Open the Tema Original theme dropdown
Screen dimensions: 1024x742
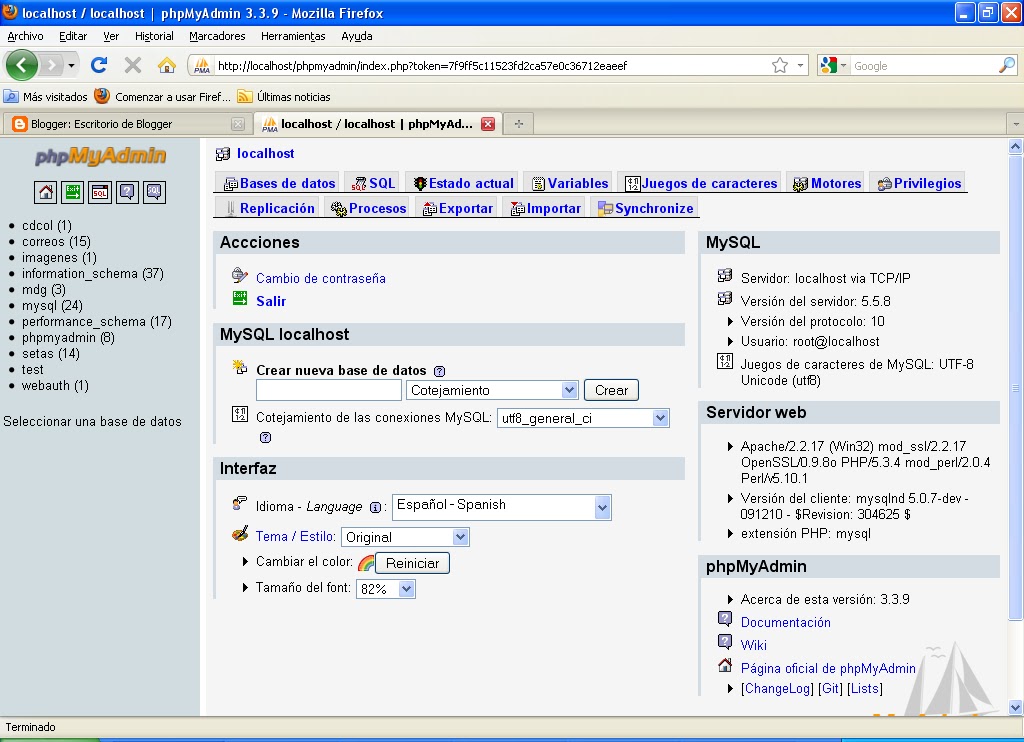405,537
